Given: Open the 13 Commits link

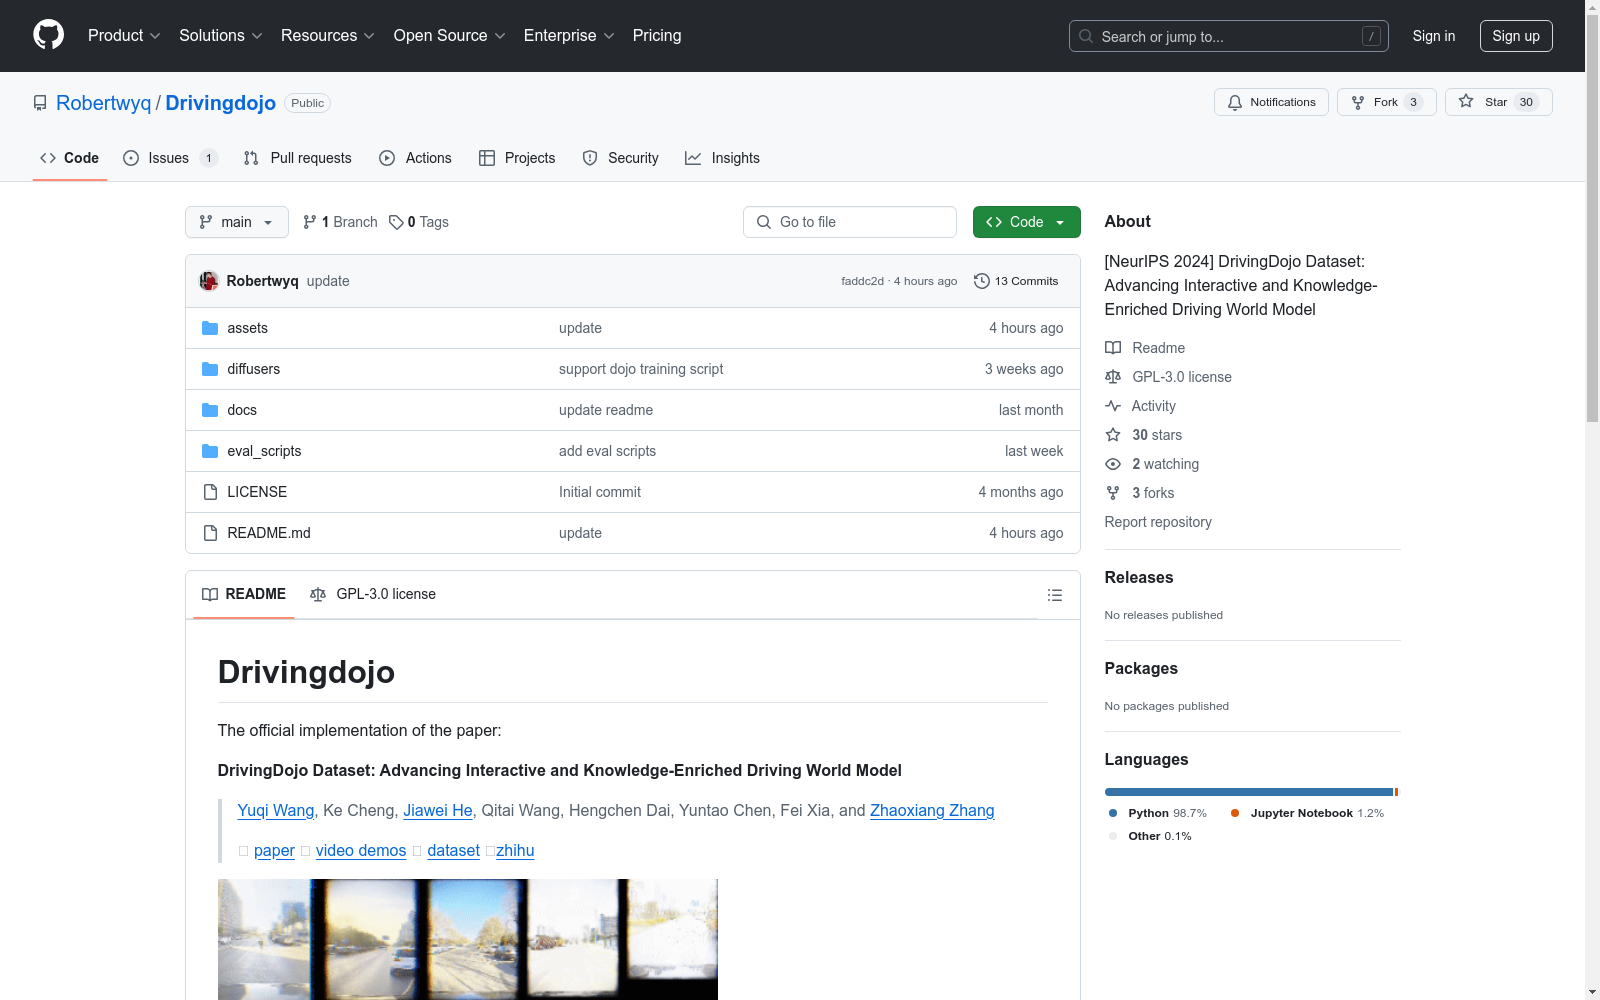Looking at the screenshot, I should pyautogui.click(x=1016, y=281).
